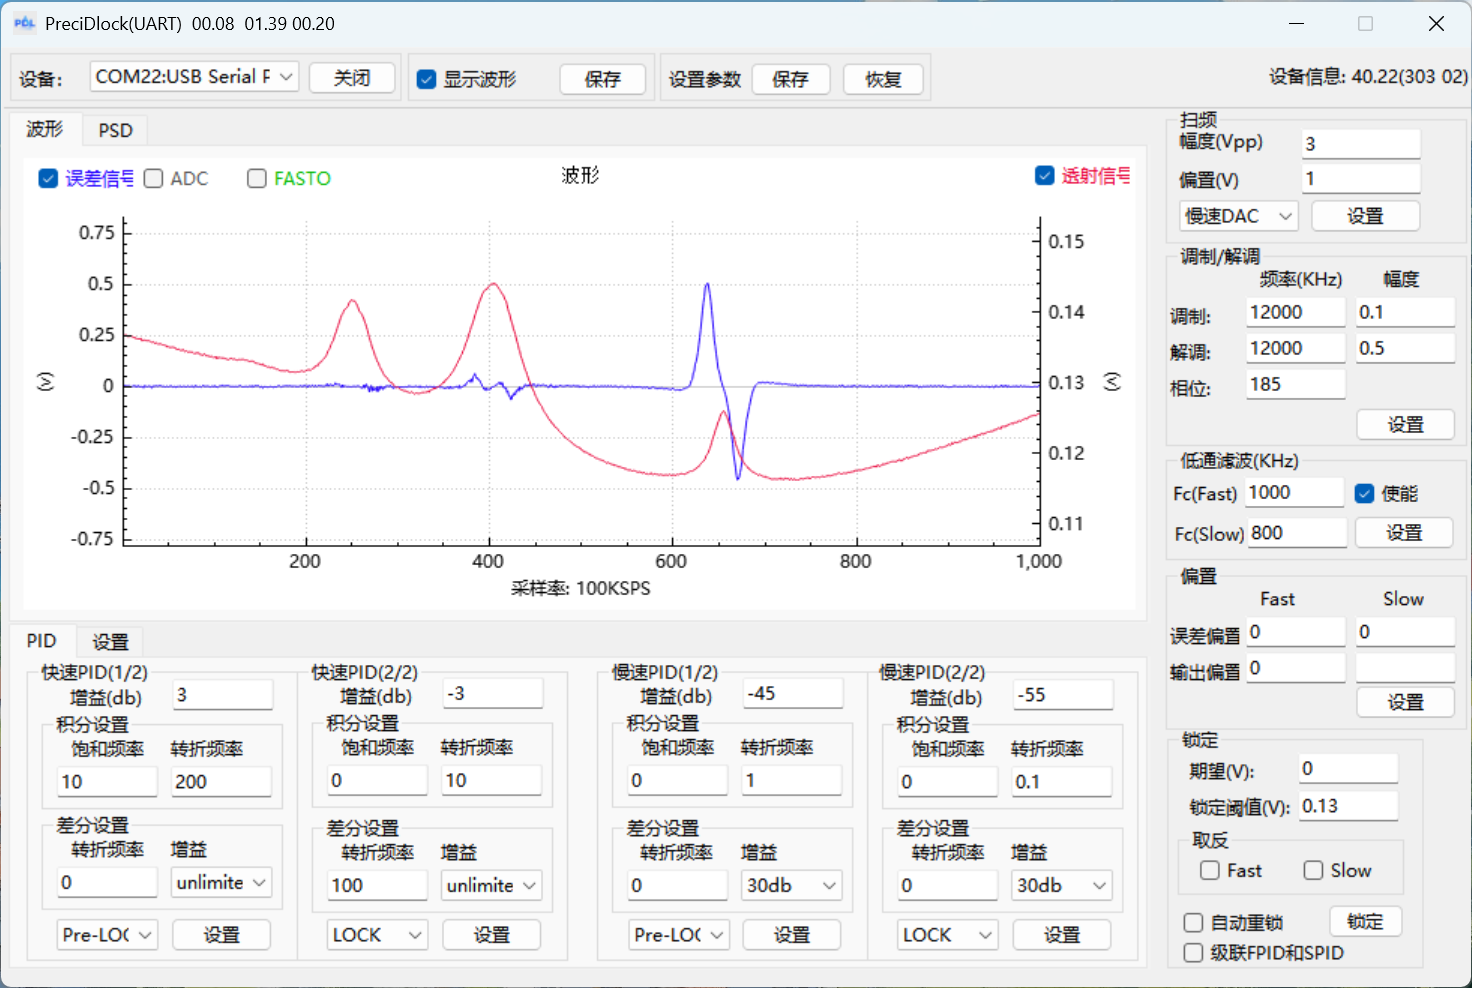Uncheck the 误差信号 trace checkbox
Image resolution: width=1472 pixels, height=988 pixels.
click(48, 178)
